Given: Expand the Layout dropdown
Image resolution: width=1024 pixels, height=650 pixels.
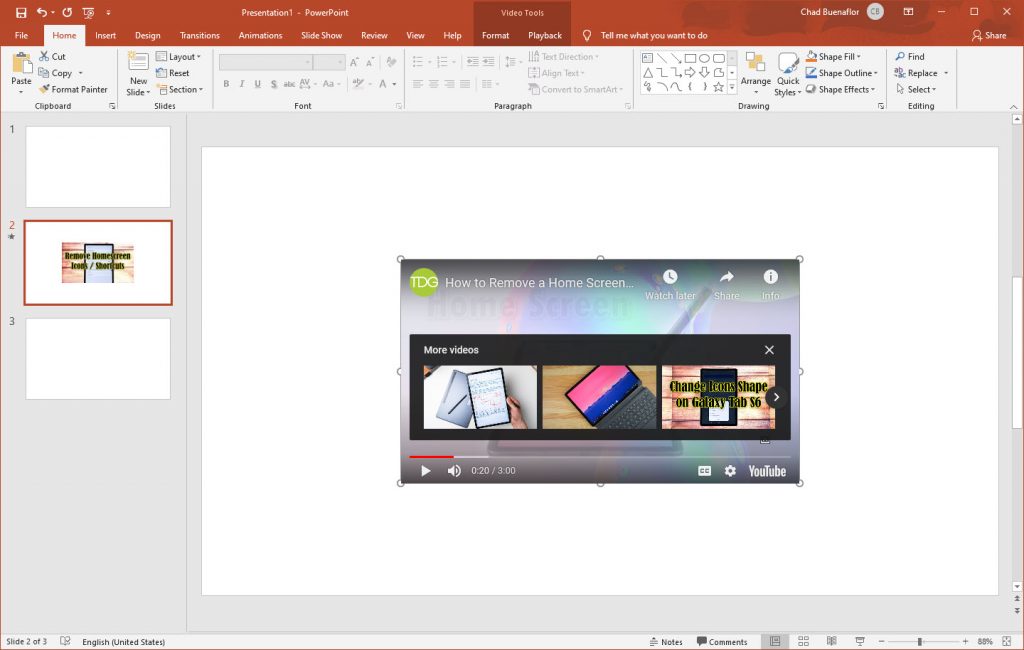Looking at the screenshot, I should click(x=178, y=56).
